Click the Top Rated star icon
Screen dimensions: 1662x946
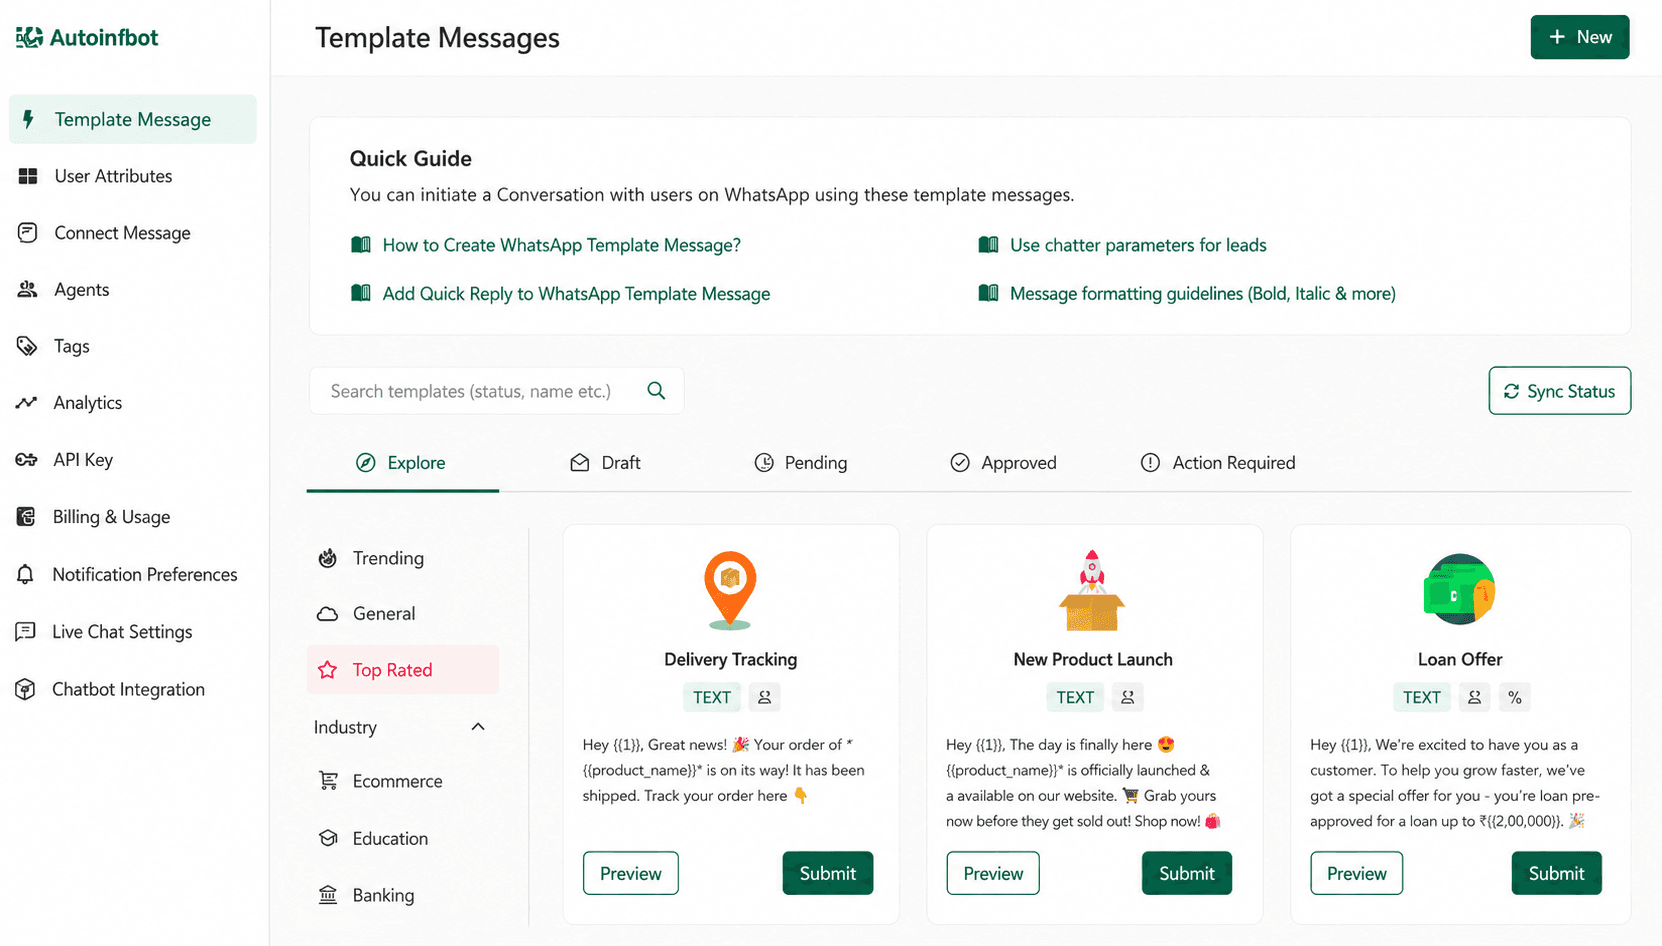click(327, 670)
